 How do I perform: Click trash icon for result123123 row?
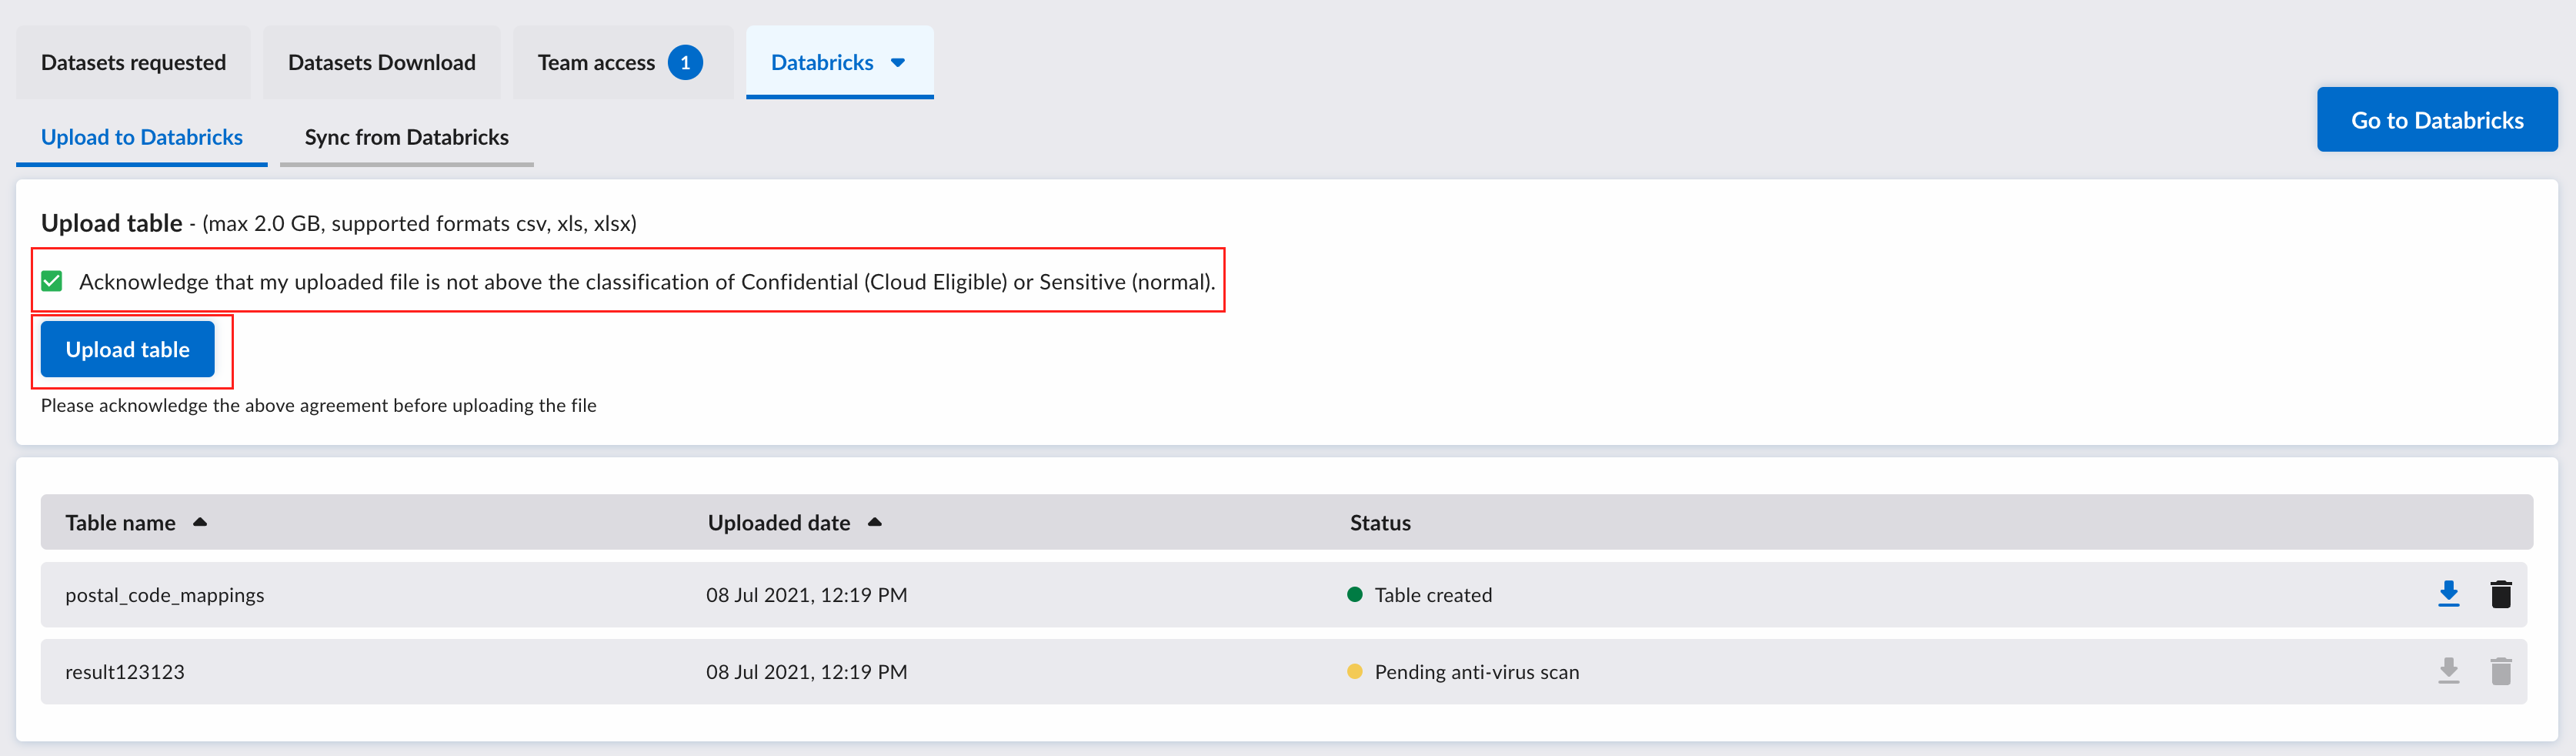(2500, 671)
